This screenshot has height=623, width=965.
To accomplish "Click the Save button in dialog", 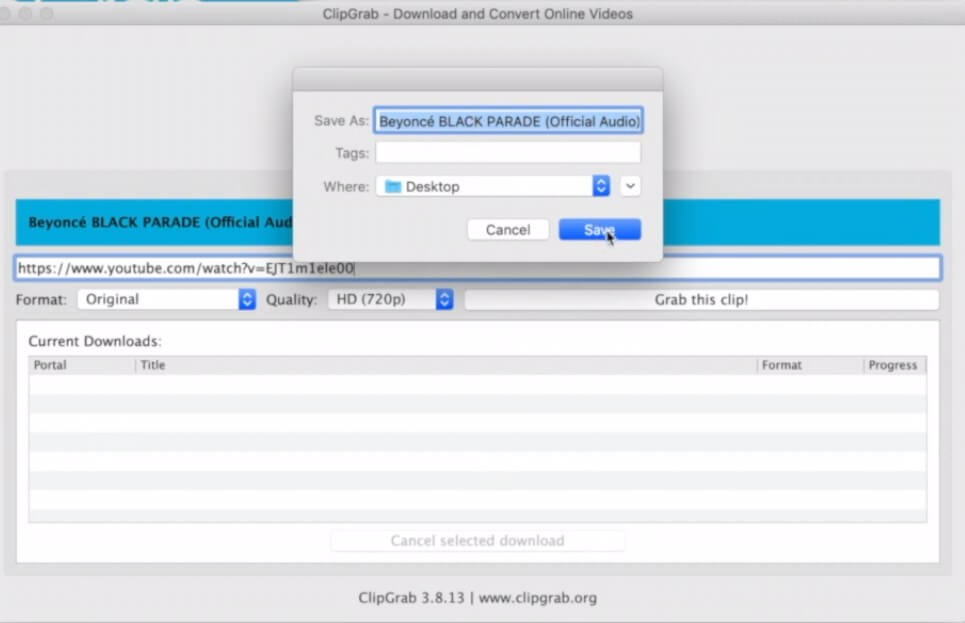I will [x=599, y=230].
